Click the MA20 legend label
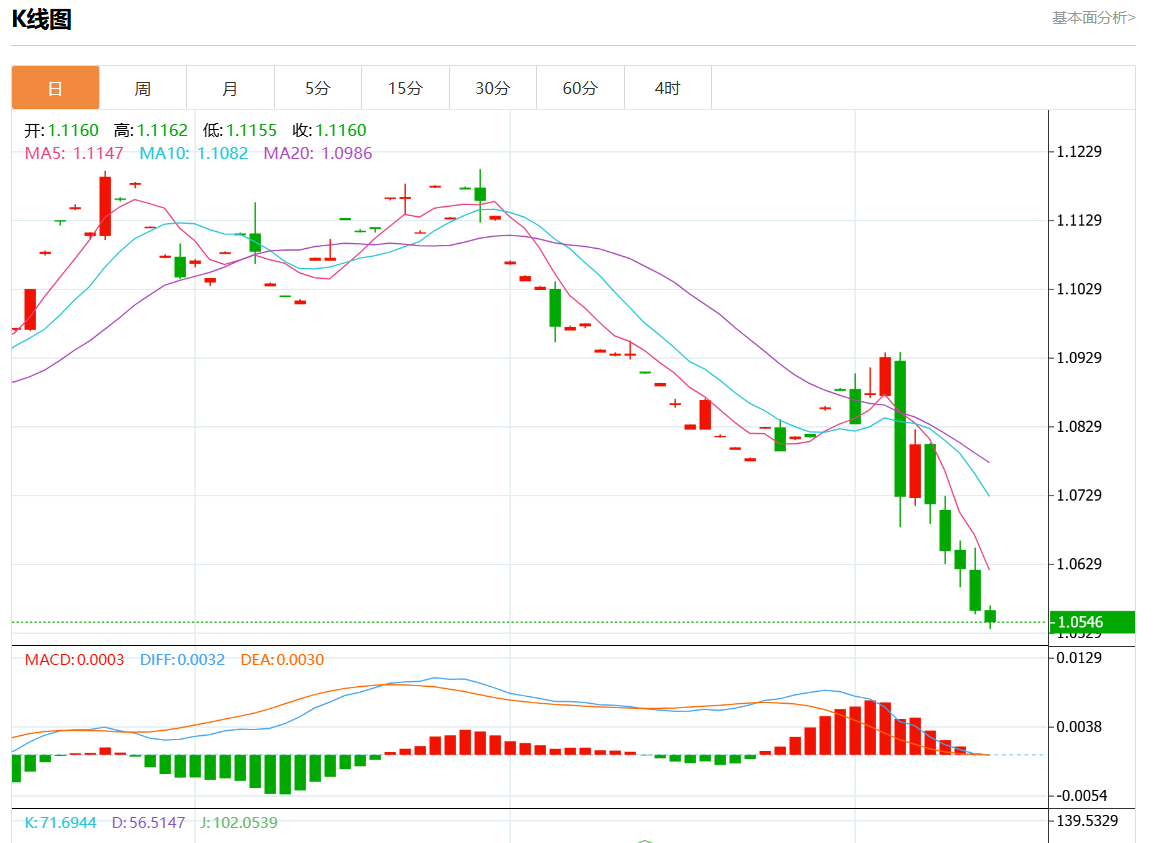This screenshot has width=1162, height=843. click(x=317, y=154)
